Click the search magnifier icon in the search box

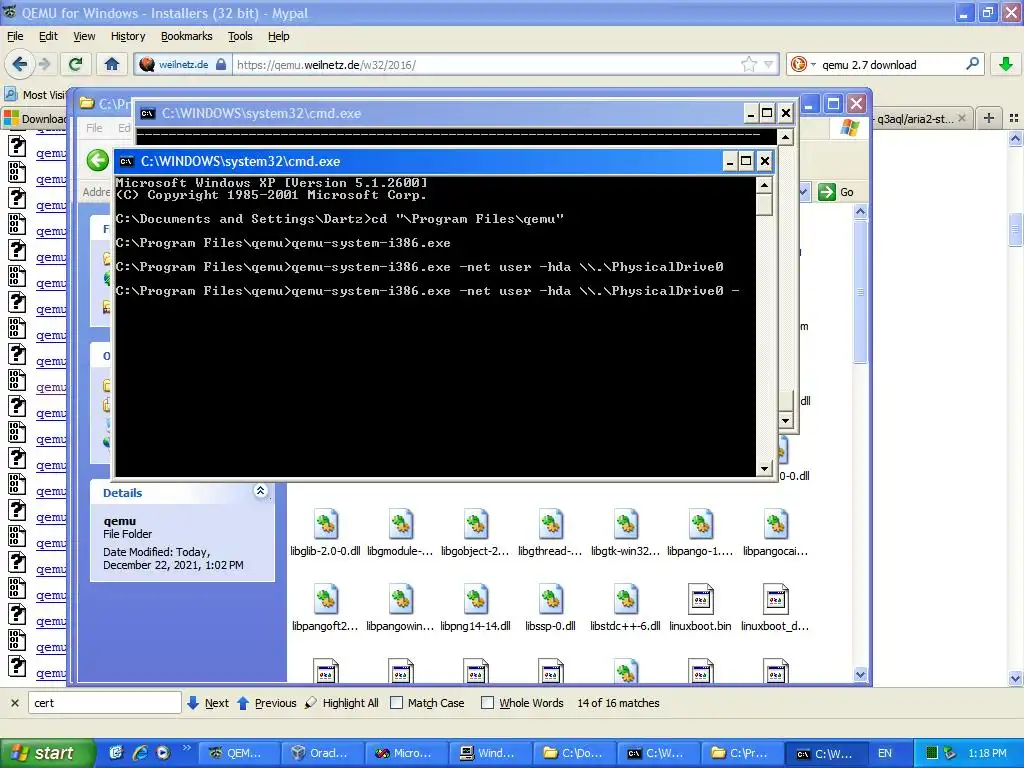pos(972,64)
